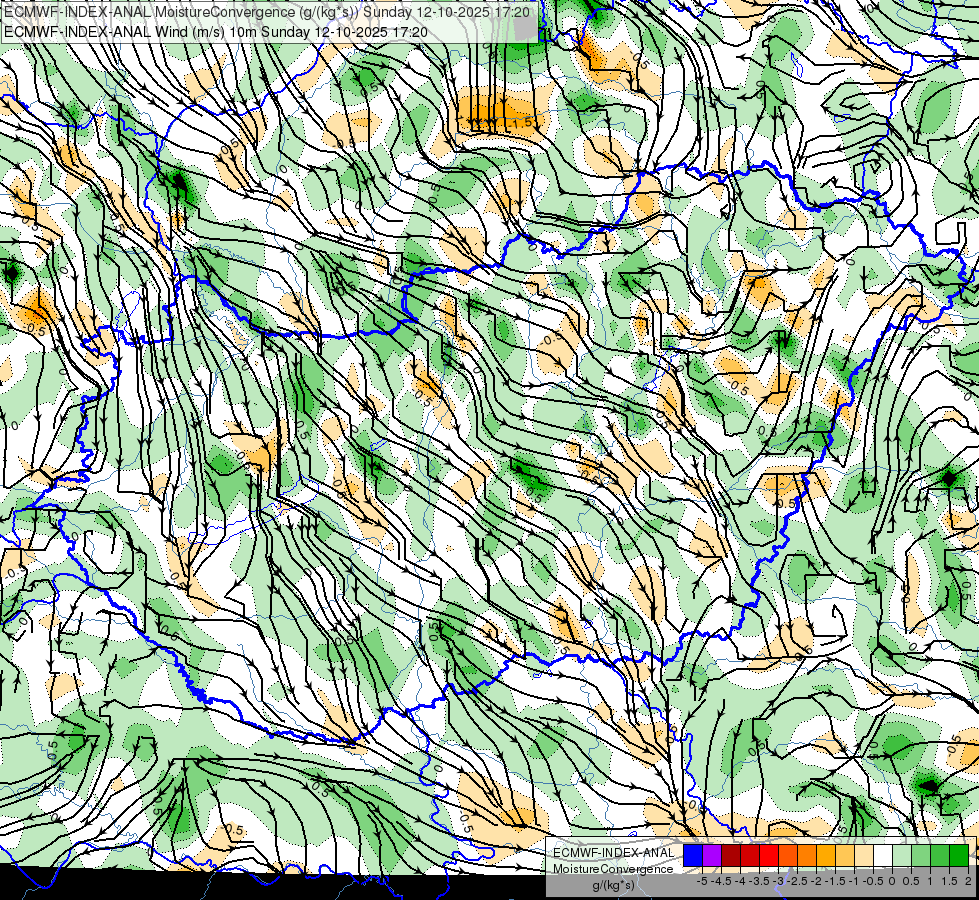Click the white legend swatch
The image size is (979, 900).
(883, 855)
